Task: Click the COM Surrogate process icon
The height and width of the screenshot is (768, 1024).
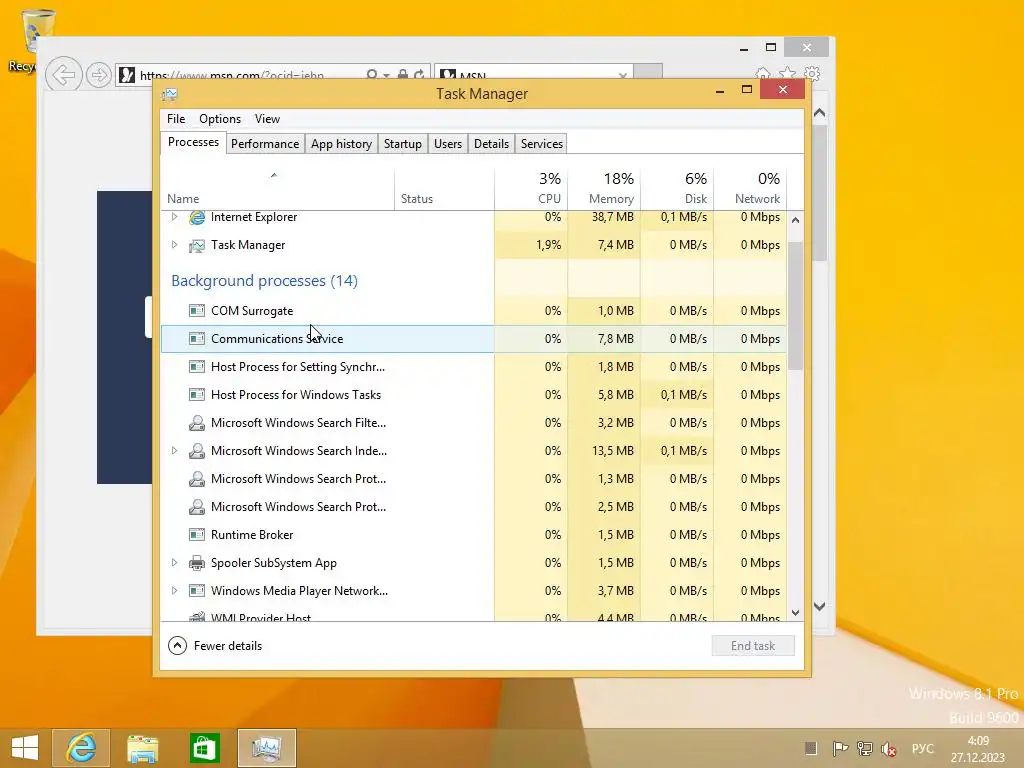Action: [197, 311]
